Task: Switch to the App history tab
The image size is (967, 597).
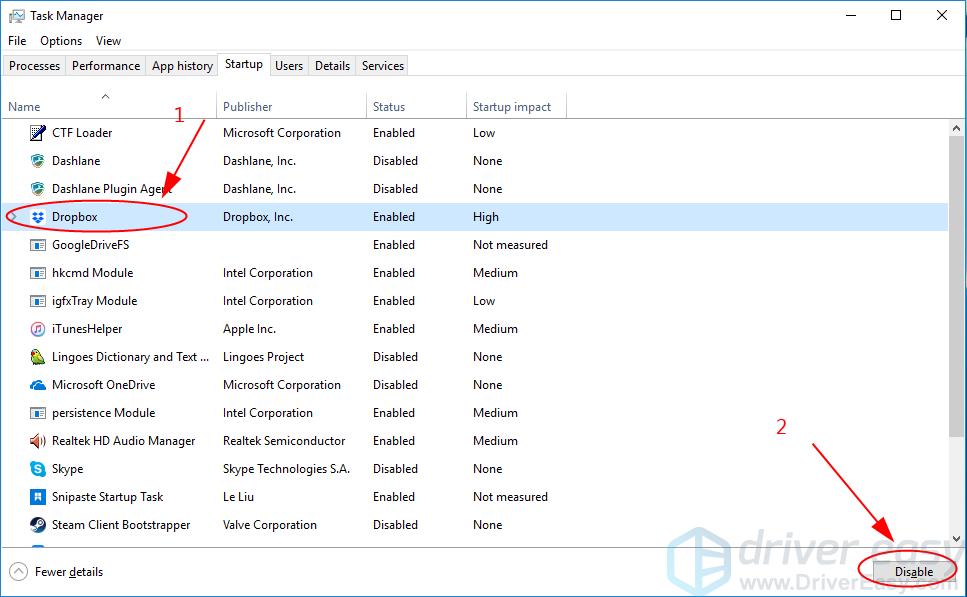Action: point(181,65)
